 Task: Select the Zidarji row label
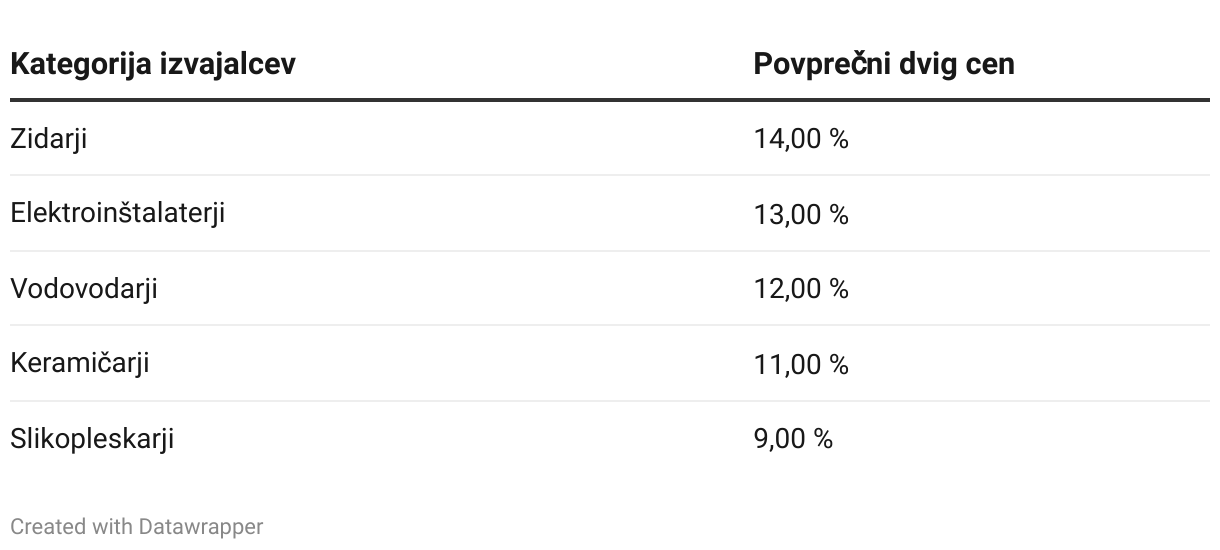coord(48,138)
